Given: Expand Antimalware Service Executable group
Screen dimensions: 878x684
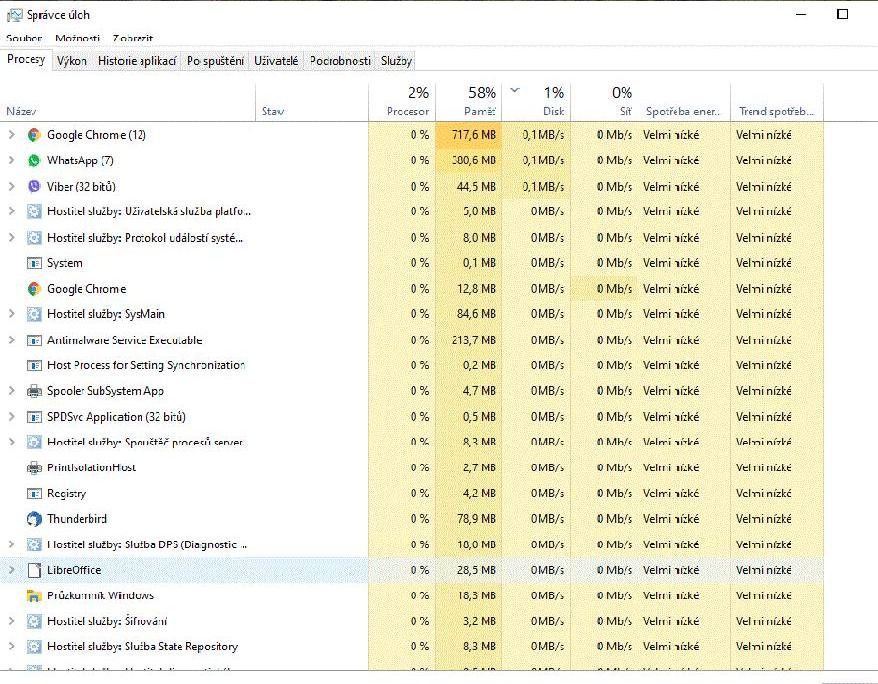Looking at the screenshot, I should click(11, 340).
